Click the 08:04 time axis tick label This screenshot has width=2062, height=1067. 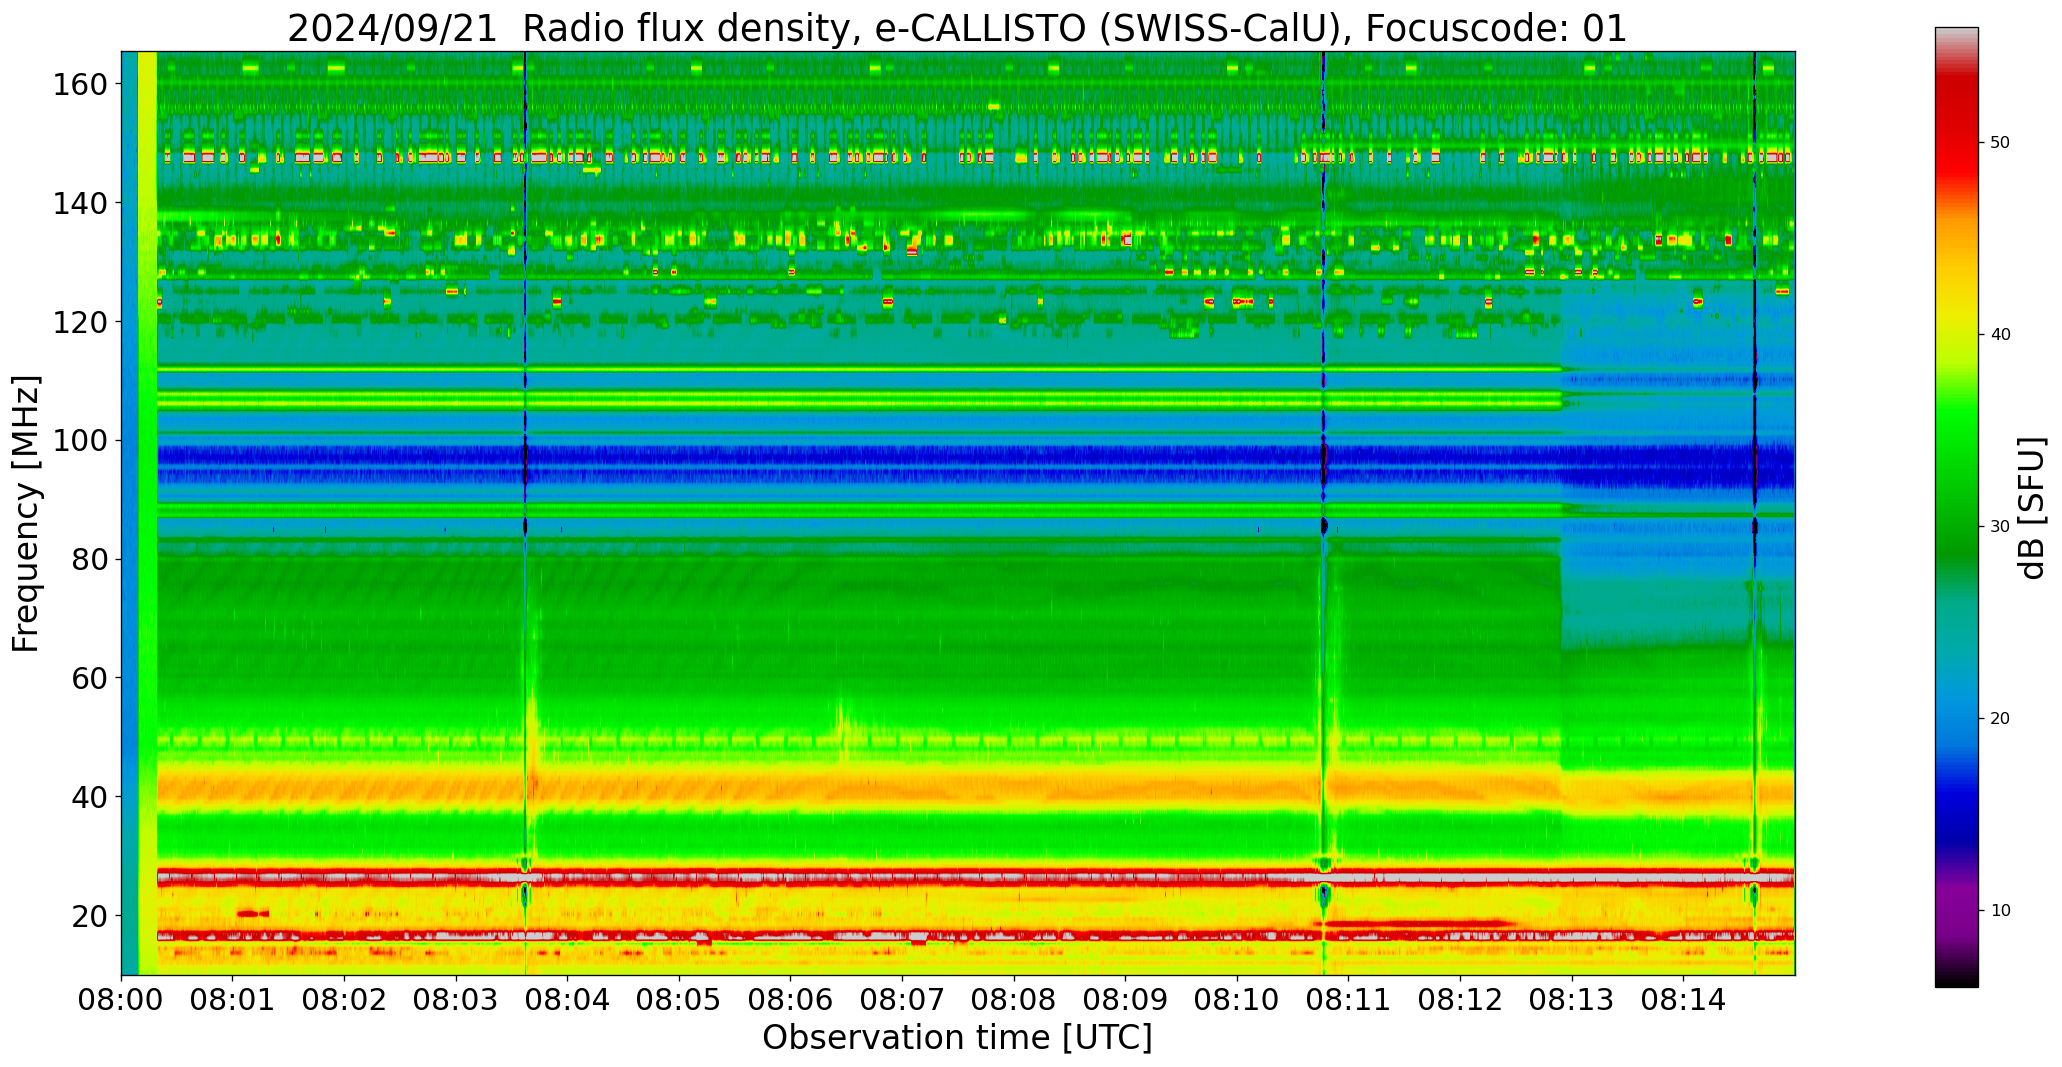click(568, 999)
